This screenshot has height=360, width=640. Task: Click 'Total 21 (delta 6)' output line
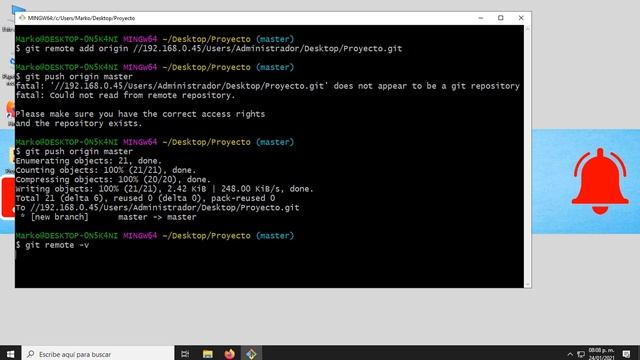(x=145, y=198)
